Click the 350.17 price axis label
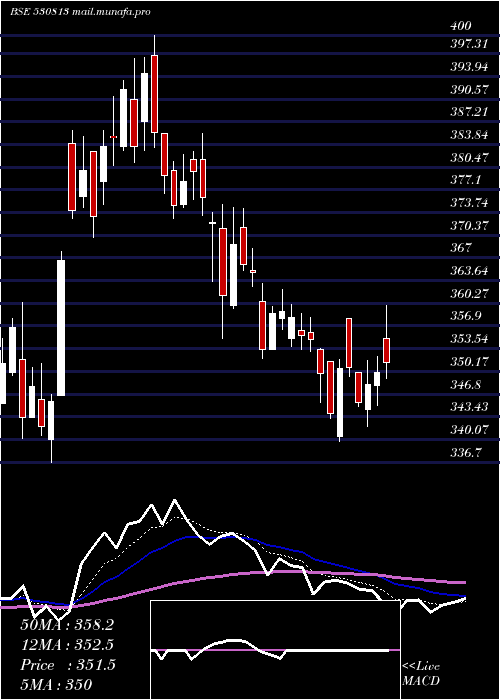The height and width of the screenshot is (700, 500). coord(468,362)
